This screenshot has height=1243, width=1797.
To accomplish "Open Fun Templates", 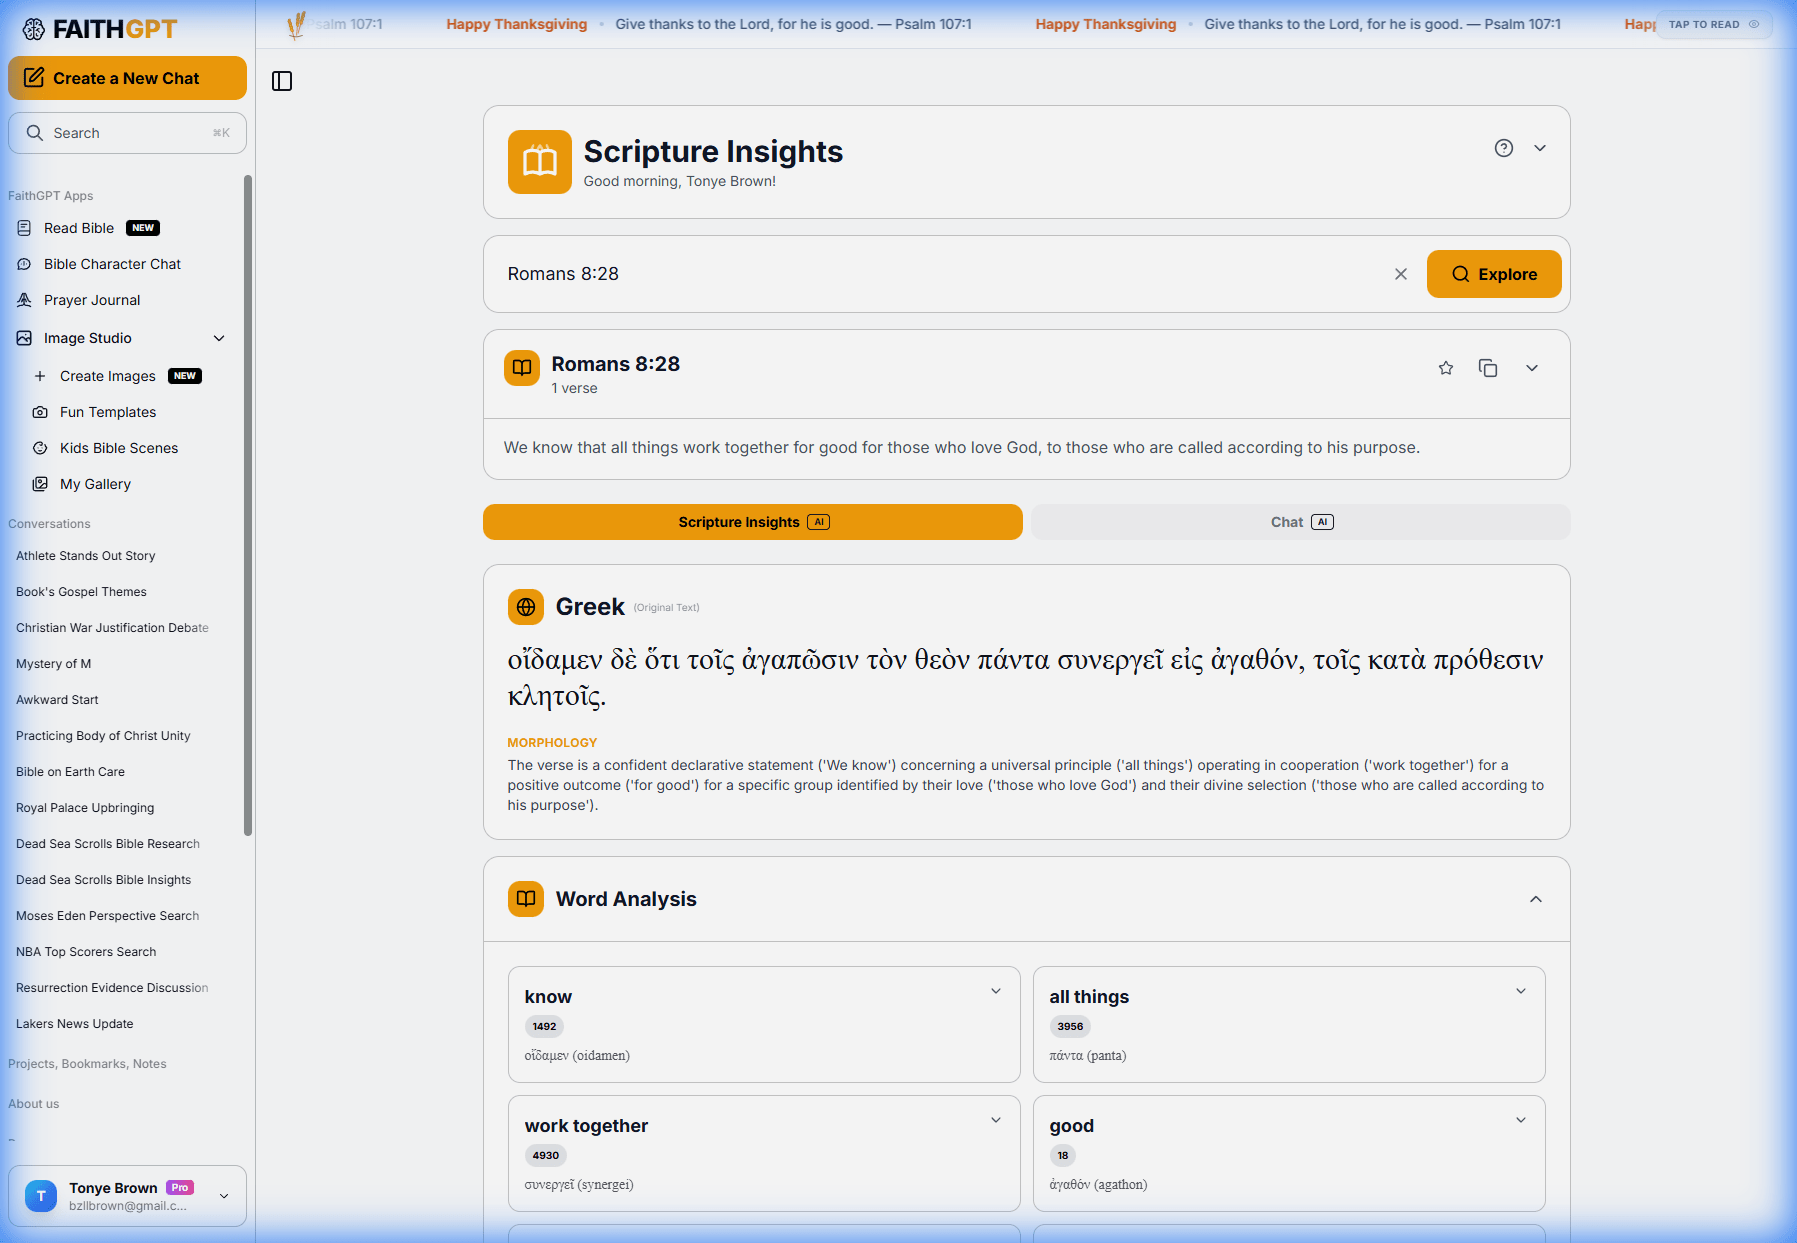I will pos(108,412).
